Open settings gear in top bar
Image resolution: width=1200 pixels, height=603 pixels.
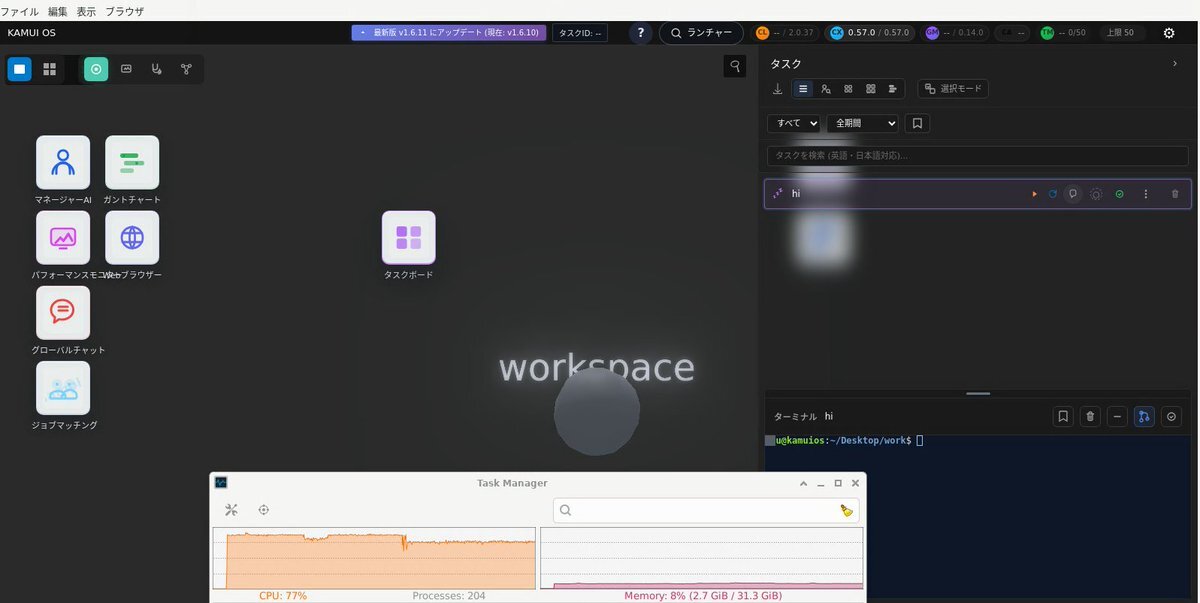[x=1168, y=33]
